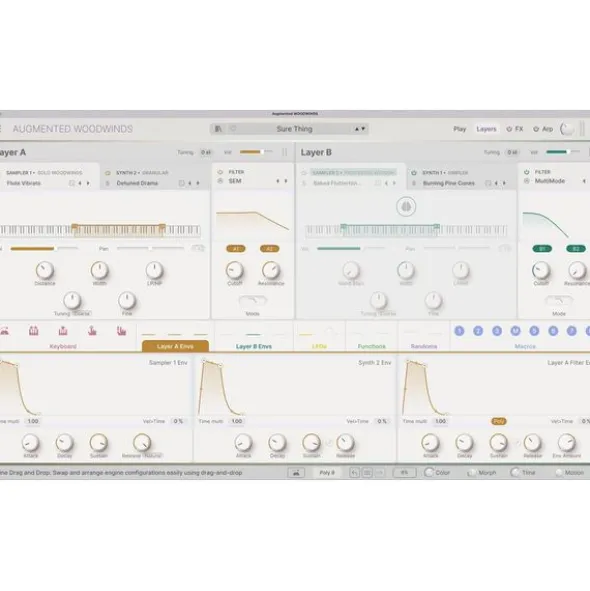590x591 pixels.
Task: Select the previous preset with the up arrow
Action: (x=357, y=129)
